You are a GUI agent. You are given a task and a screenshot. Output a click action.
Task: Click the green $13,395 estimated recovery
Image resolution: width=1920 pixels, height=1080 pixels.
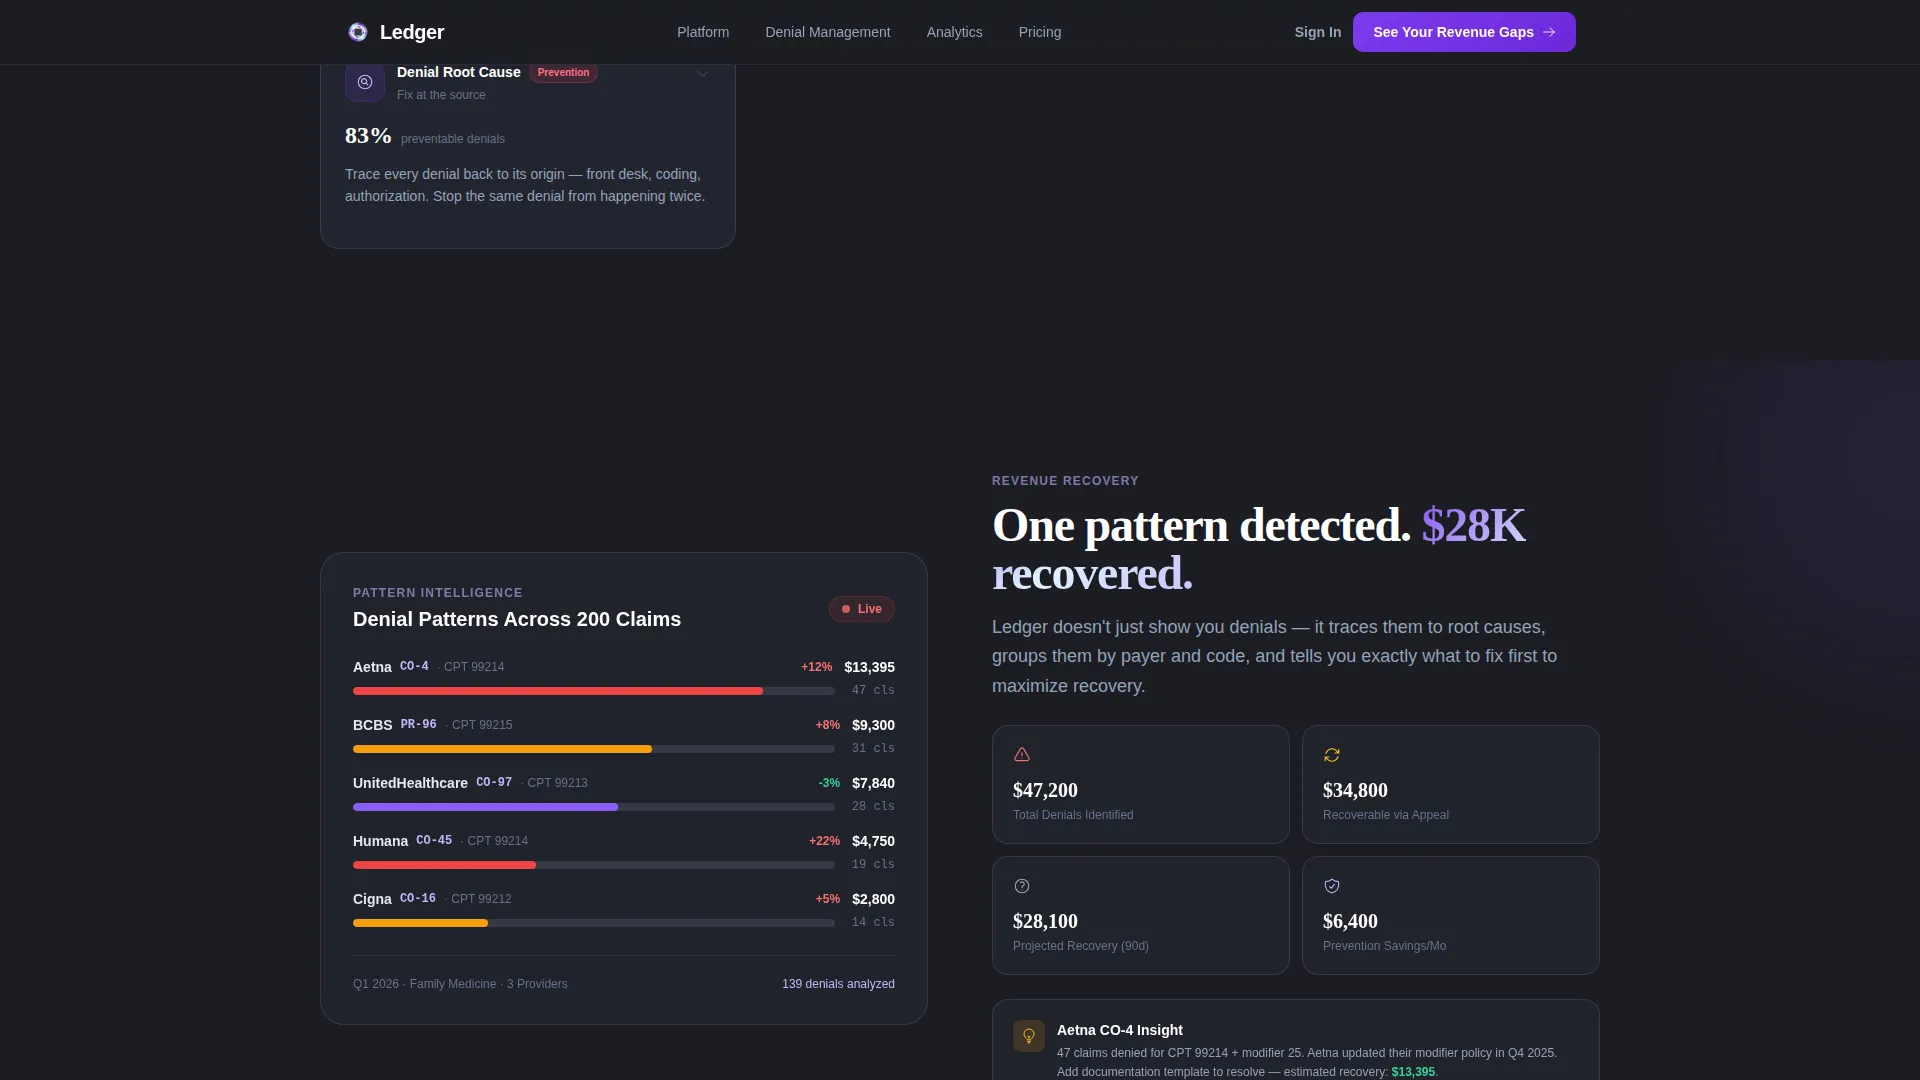1413,1072
